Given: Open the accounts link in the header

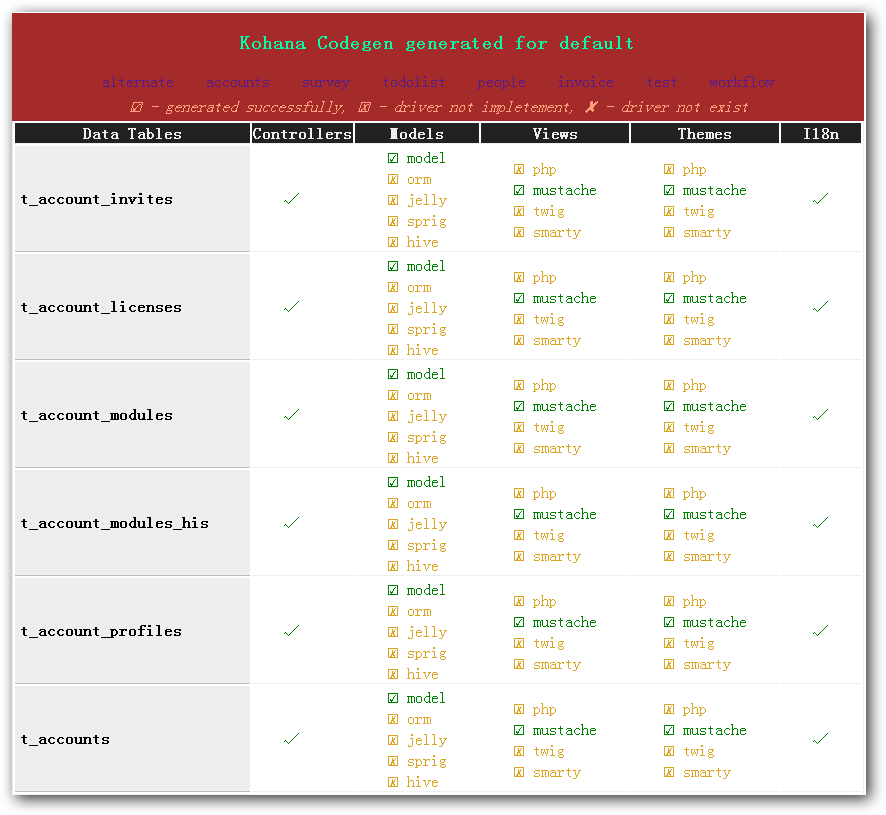Looking at the screenshot, I should coord(238,83).
